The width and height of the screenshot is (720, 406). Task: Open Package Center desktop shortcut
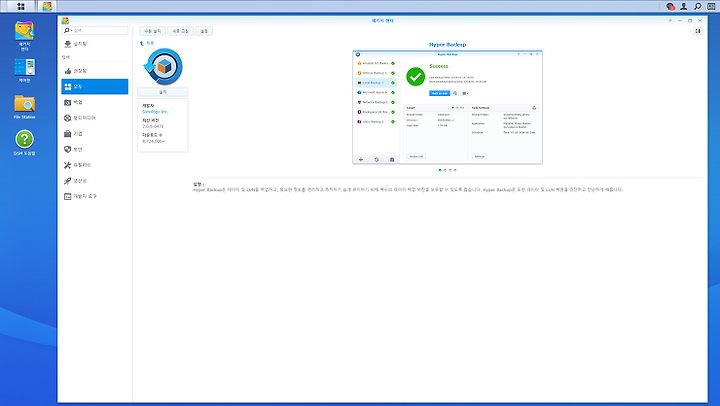click(24, 36)
